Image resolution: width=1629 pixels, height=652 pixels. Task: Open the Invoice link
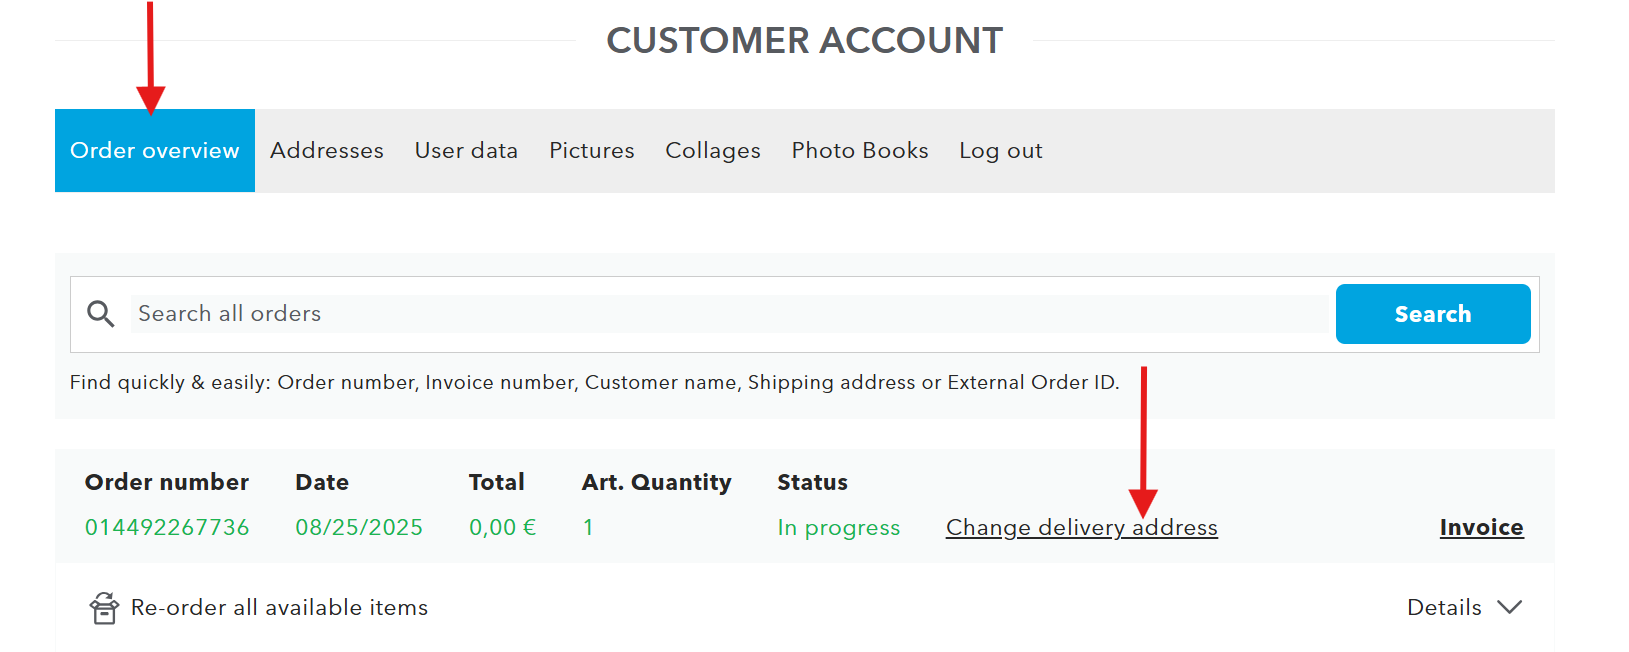tap(1481, 527)
